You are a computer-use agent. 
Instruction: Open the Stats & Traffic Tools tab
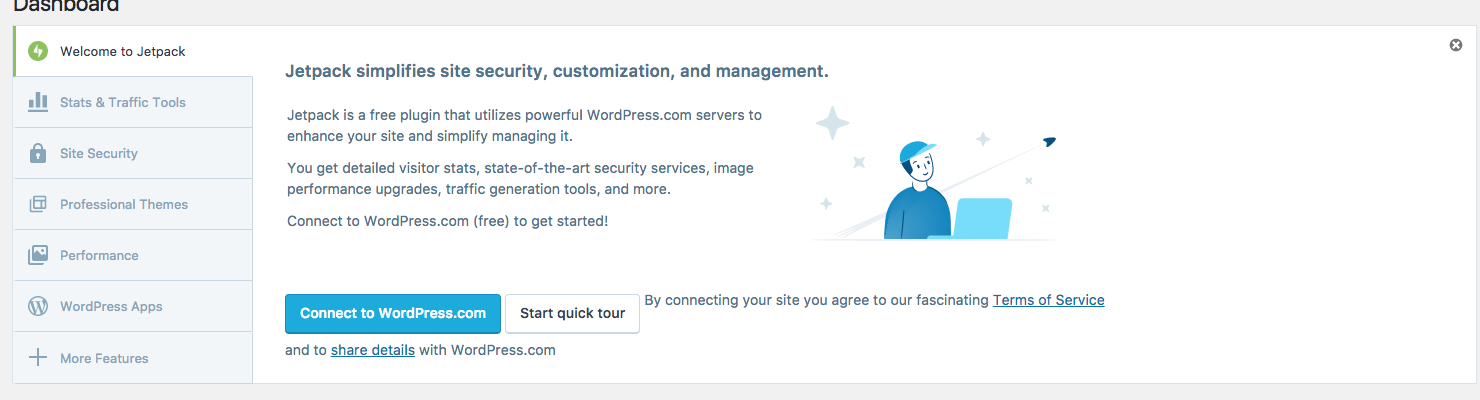click(123, 102)
